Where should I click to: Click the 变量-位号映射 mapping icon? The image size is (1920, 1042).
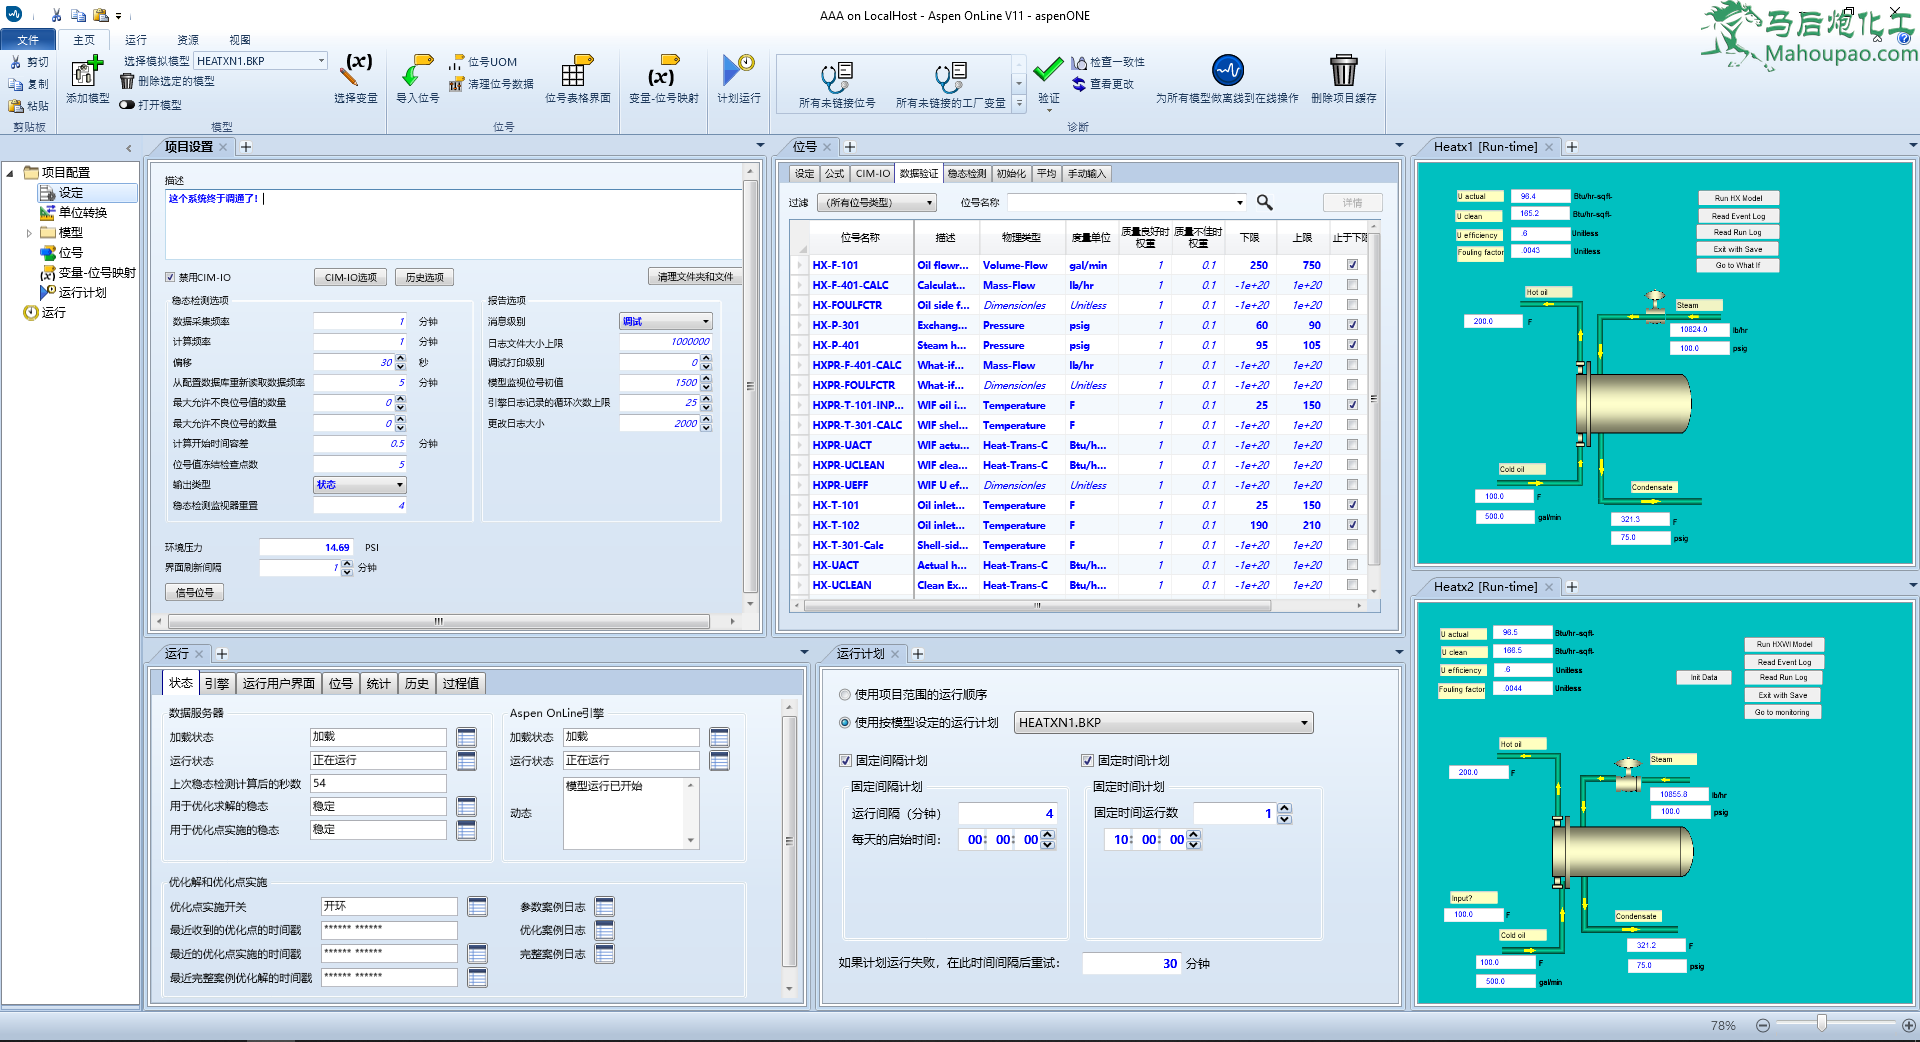click(x=662, y=71)
